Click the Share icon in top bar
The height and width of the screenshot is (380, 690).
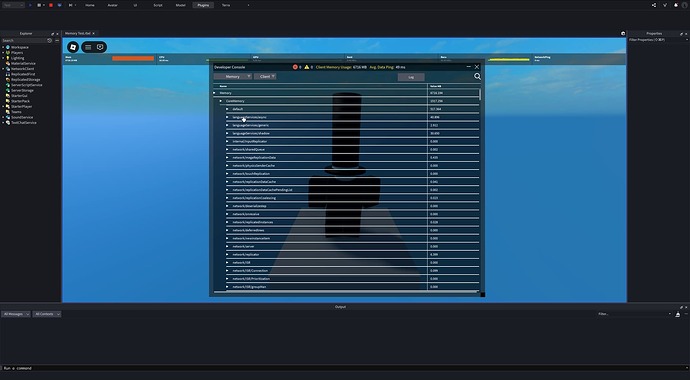tap(654, 5)
